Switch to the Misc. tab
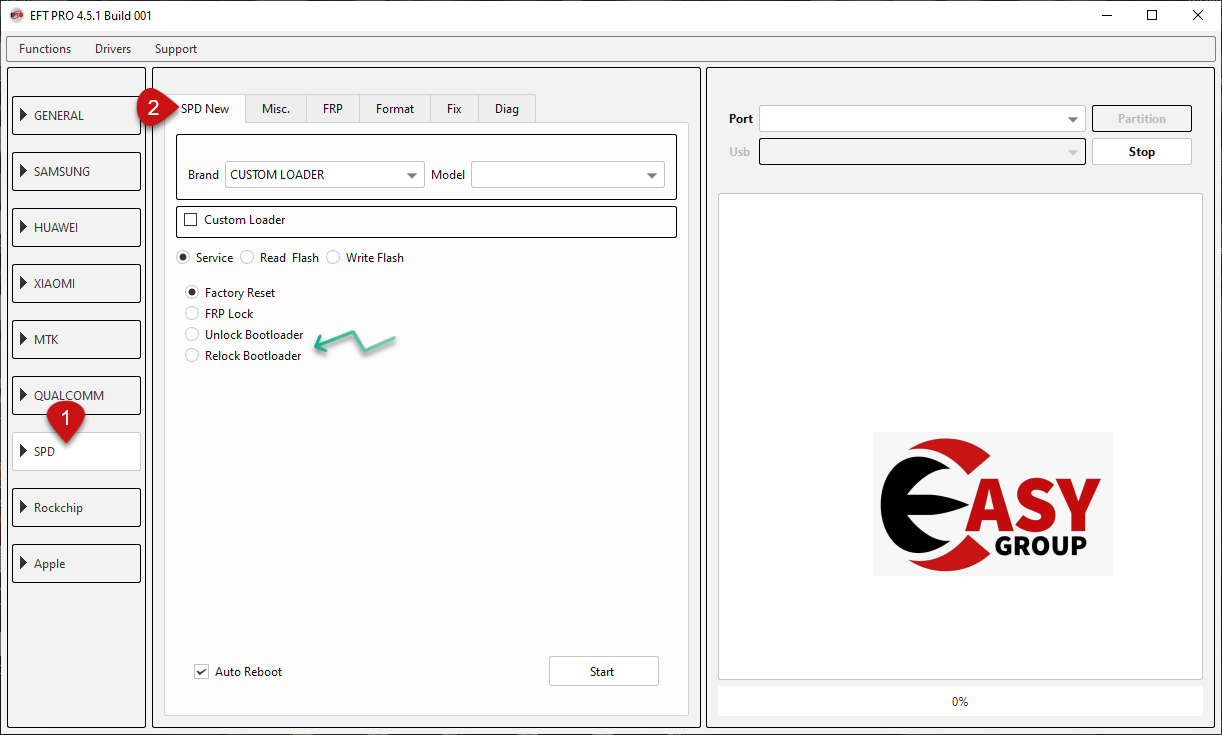 tap(276, 109)
